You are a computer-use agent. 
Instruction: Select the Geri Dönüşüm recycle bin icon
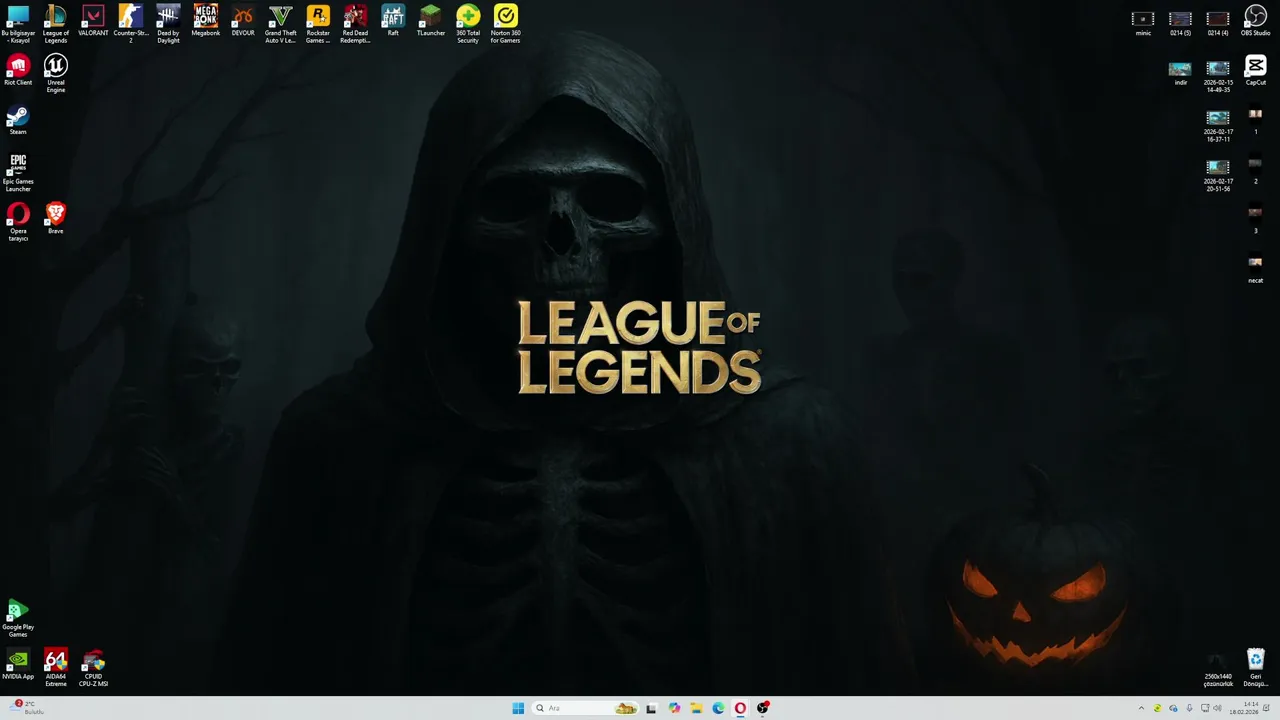pyautogui.click(x=1255, y=668)
